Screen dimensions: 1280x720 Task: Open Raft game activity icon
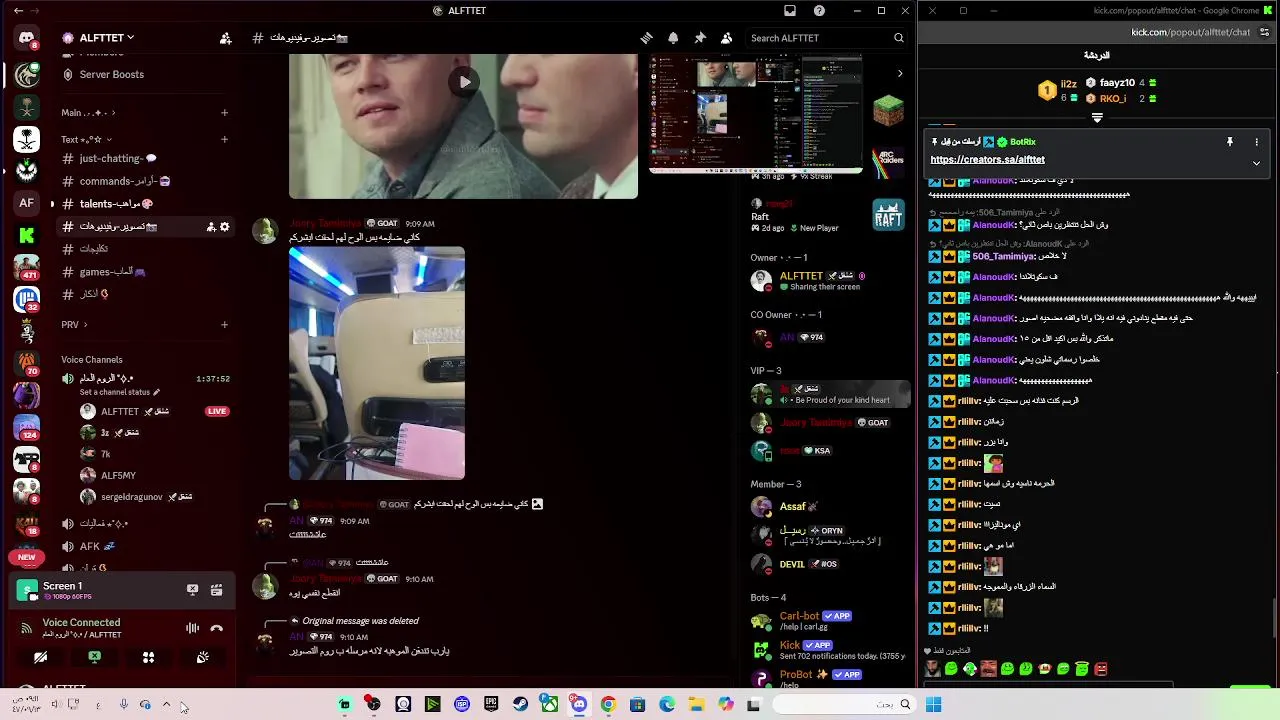pos(888,215)
